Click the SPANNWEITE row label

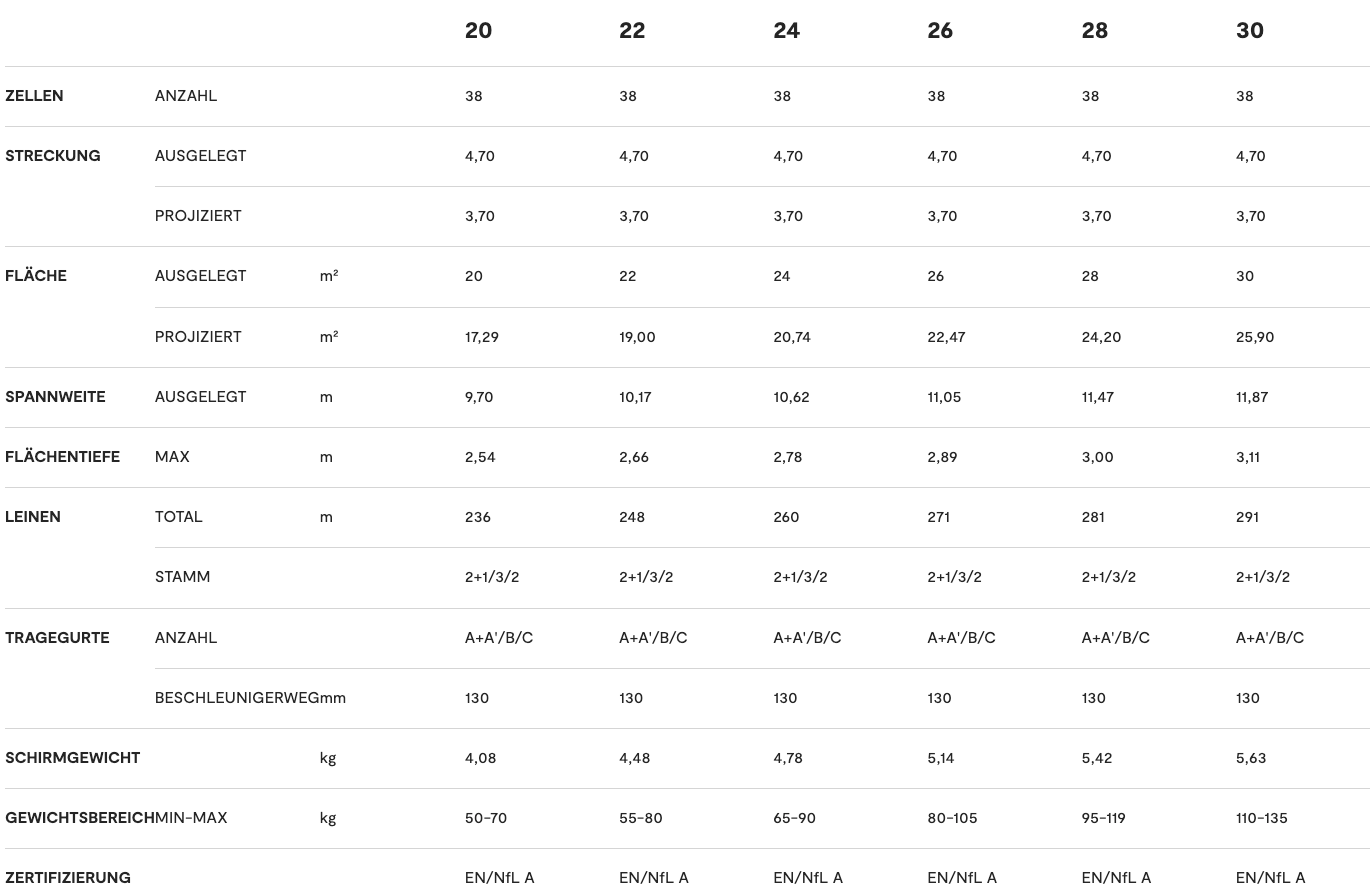tap(55, 397)
